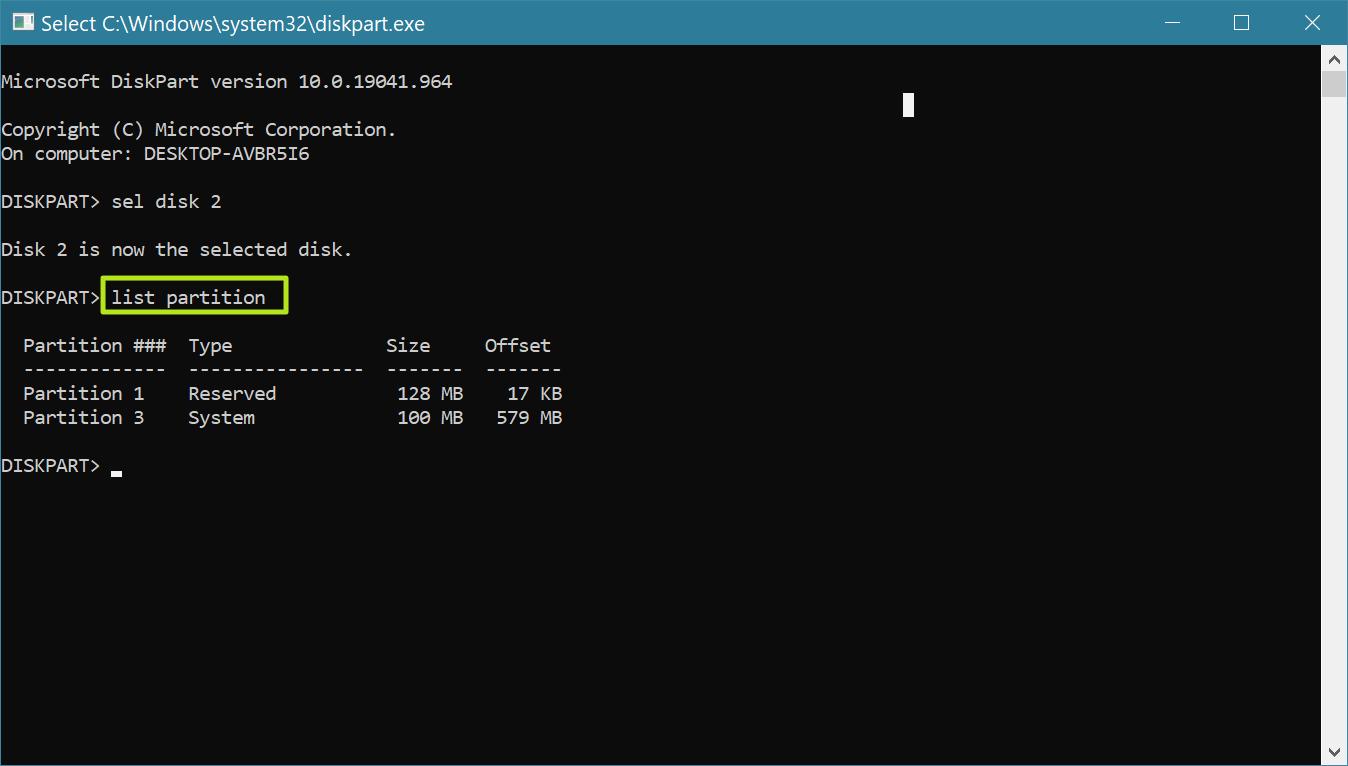Click the title bar text of diskpart window
Screen dimensions: 1348x766
tap(218, 22)
